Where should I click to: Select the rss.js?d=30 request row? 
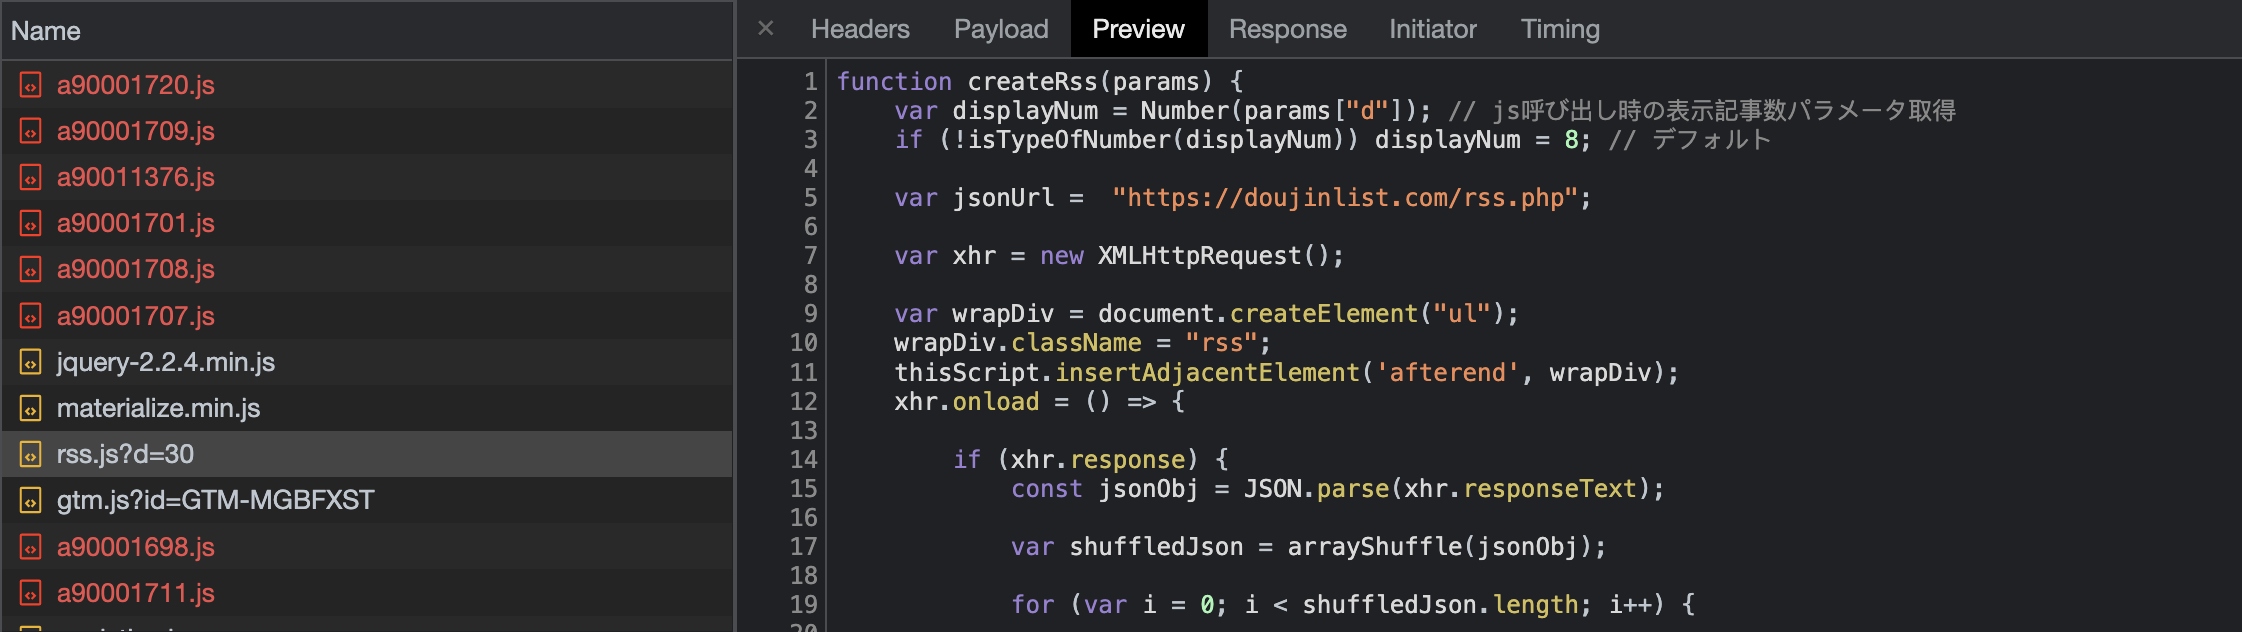[366, 454]
